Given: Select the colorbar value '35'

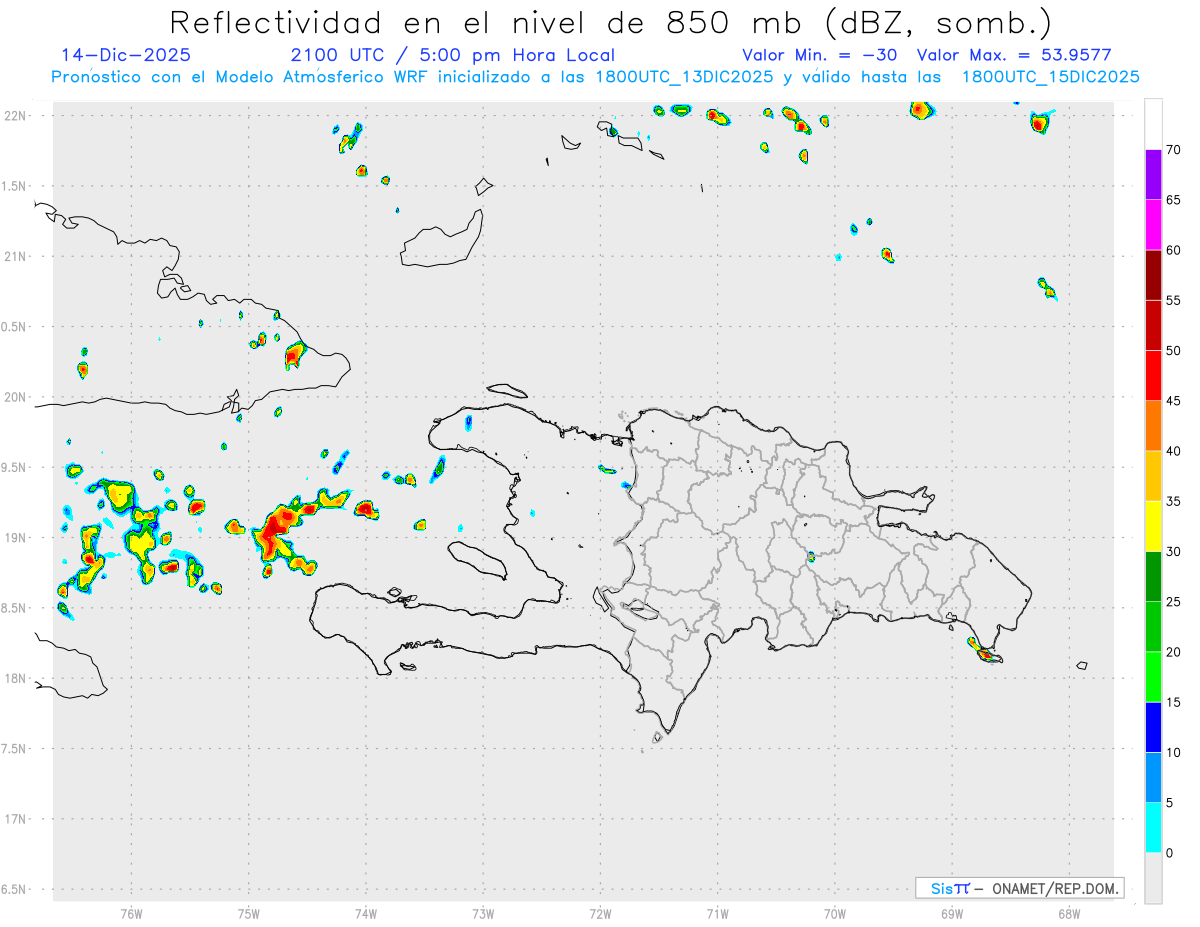Looking at the screenshot, I should [1175, 501].
